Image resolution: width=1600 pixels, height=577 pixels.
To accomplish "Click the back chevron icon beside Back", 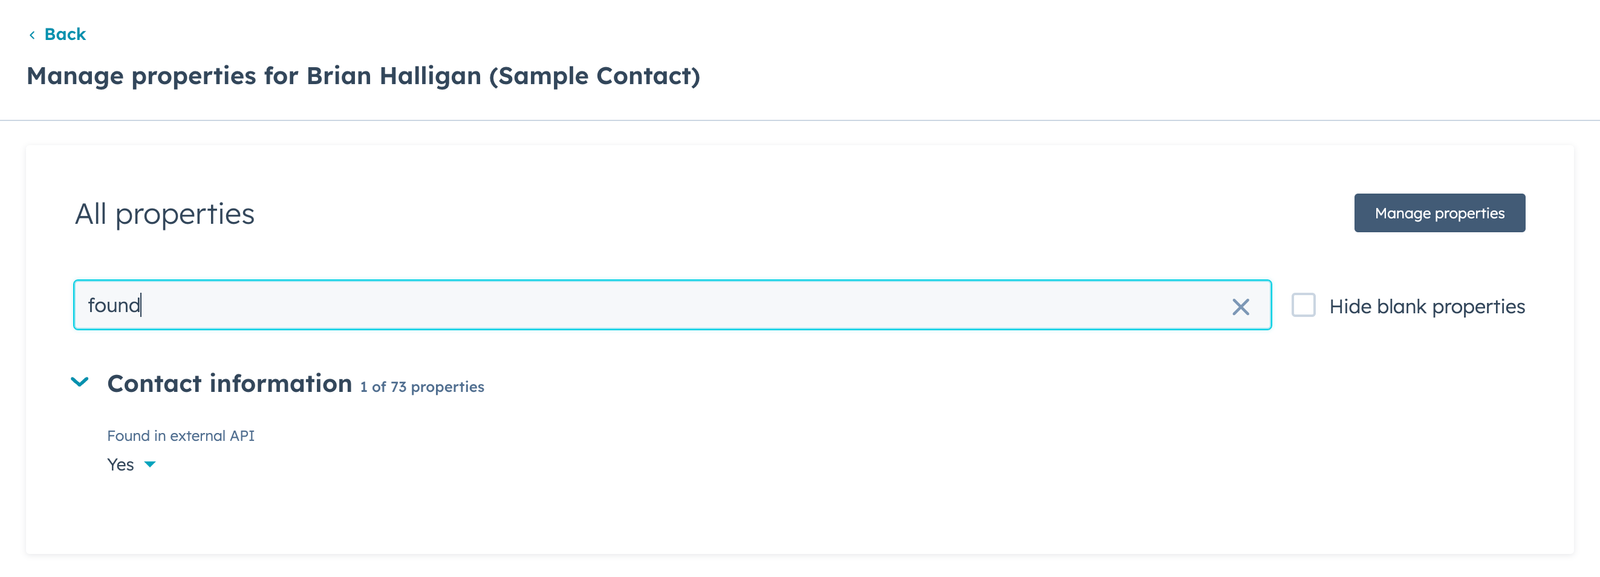I will point(32,34).
